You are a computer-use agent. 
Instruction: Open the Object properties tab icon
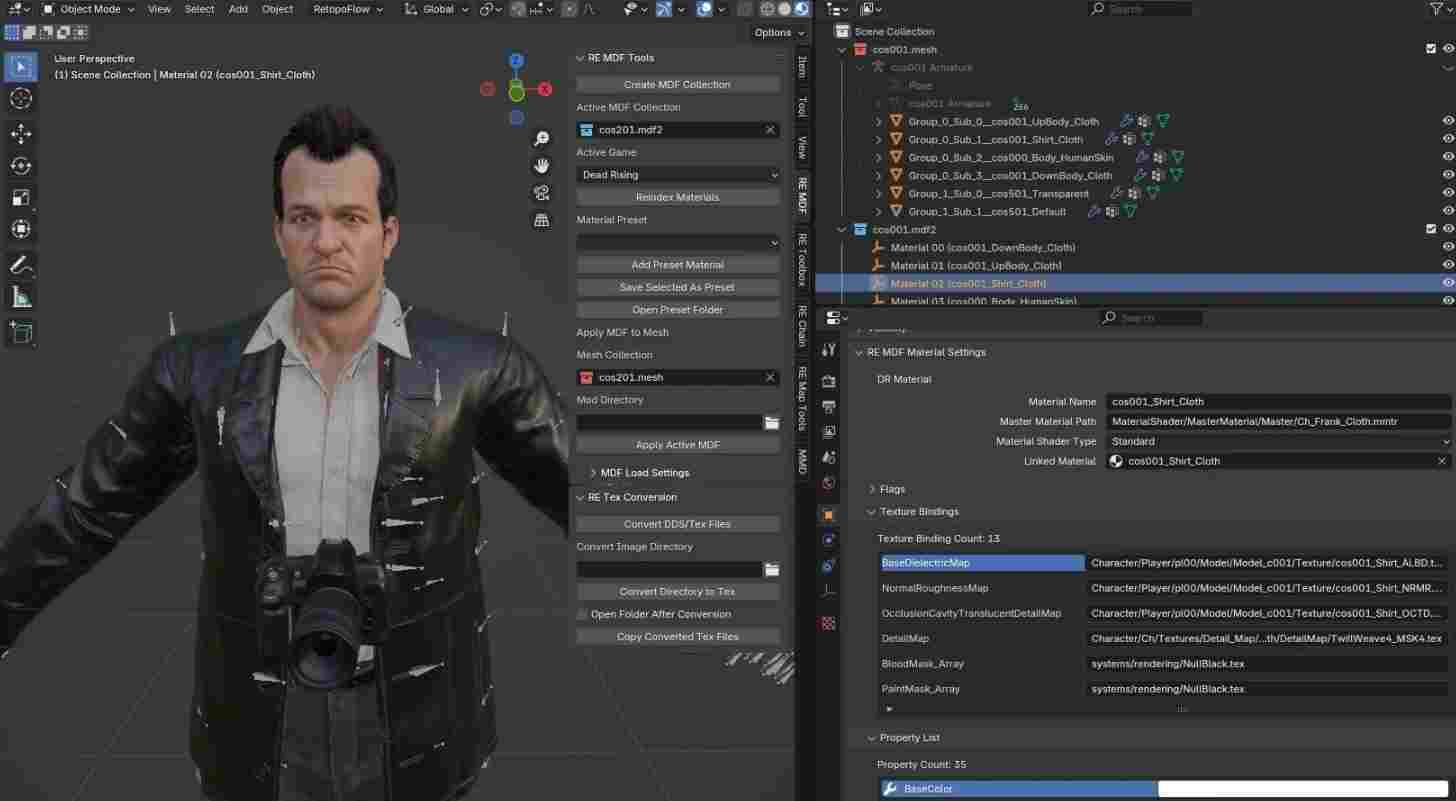click(x=828, y=514)
